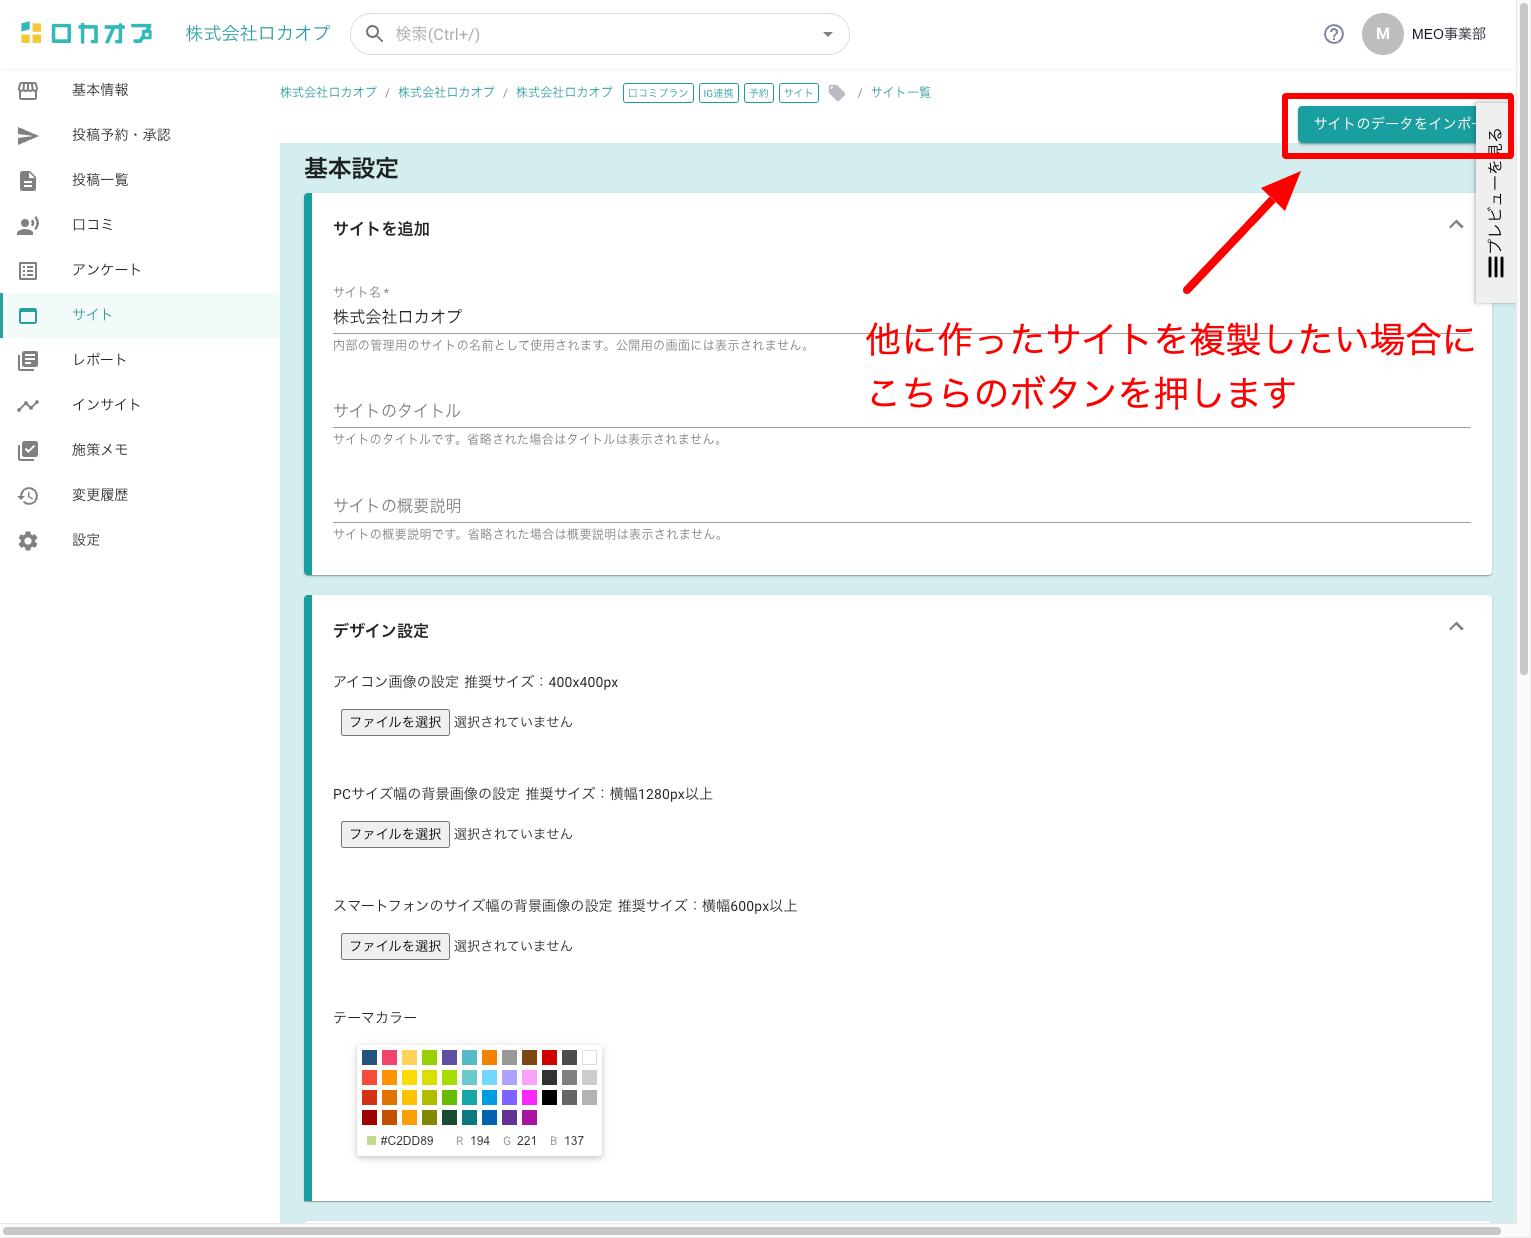Image resolution: width=1531 pixels, height=1238 pixels.
Task: Click the サイトのタイトル input field
Action: 900,411
